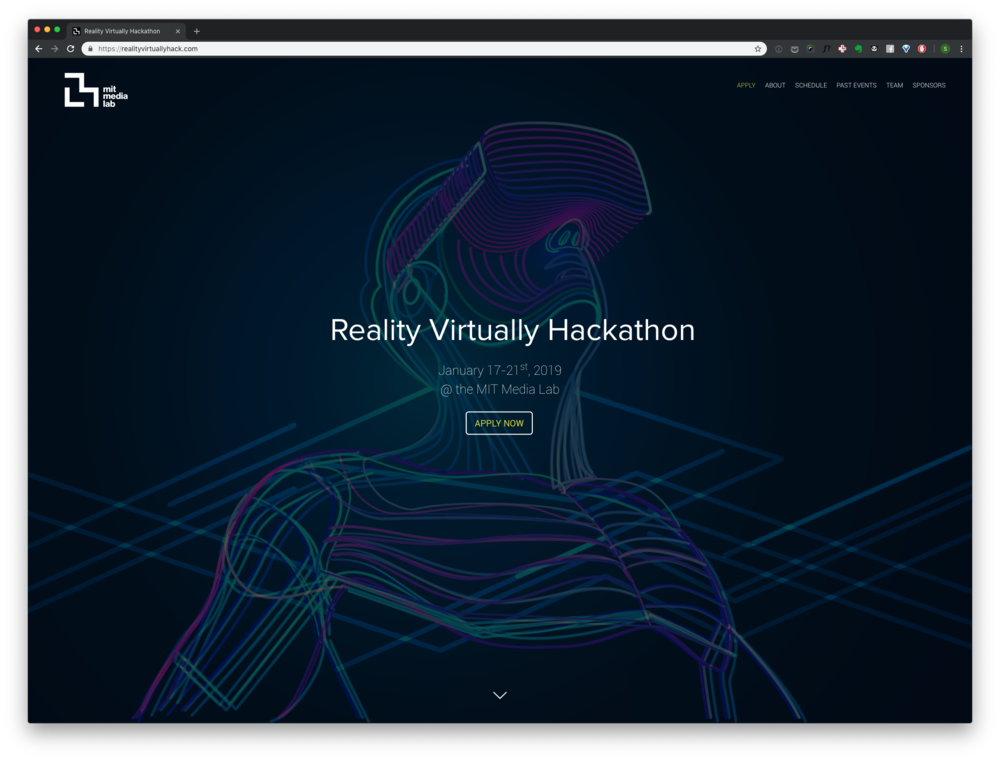Click the scroll-down chevron indicator
The image size is (1000, 760).
(x=499, y=694)
